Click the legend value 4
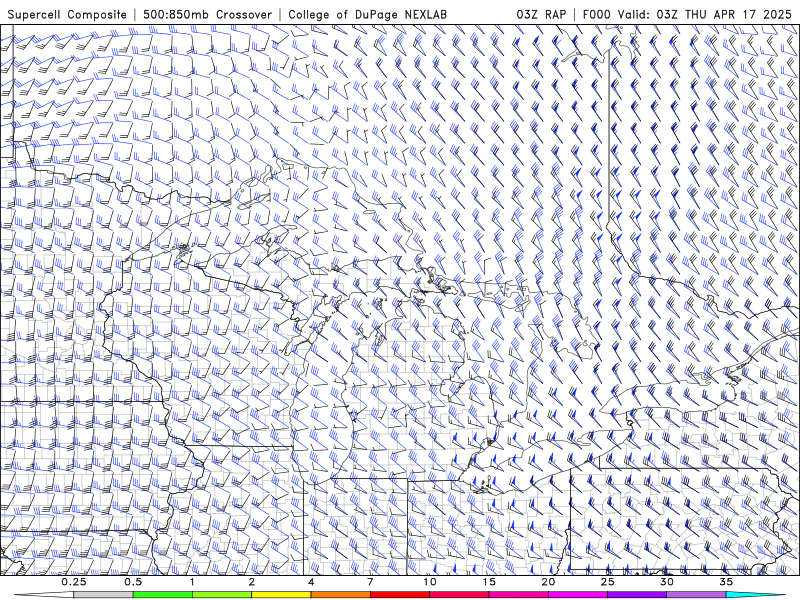Image resolution: width=800 pixels, height=600 pixels. tap(311, 582)
